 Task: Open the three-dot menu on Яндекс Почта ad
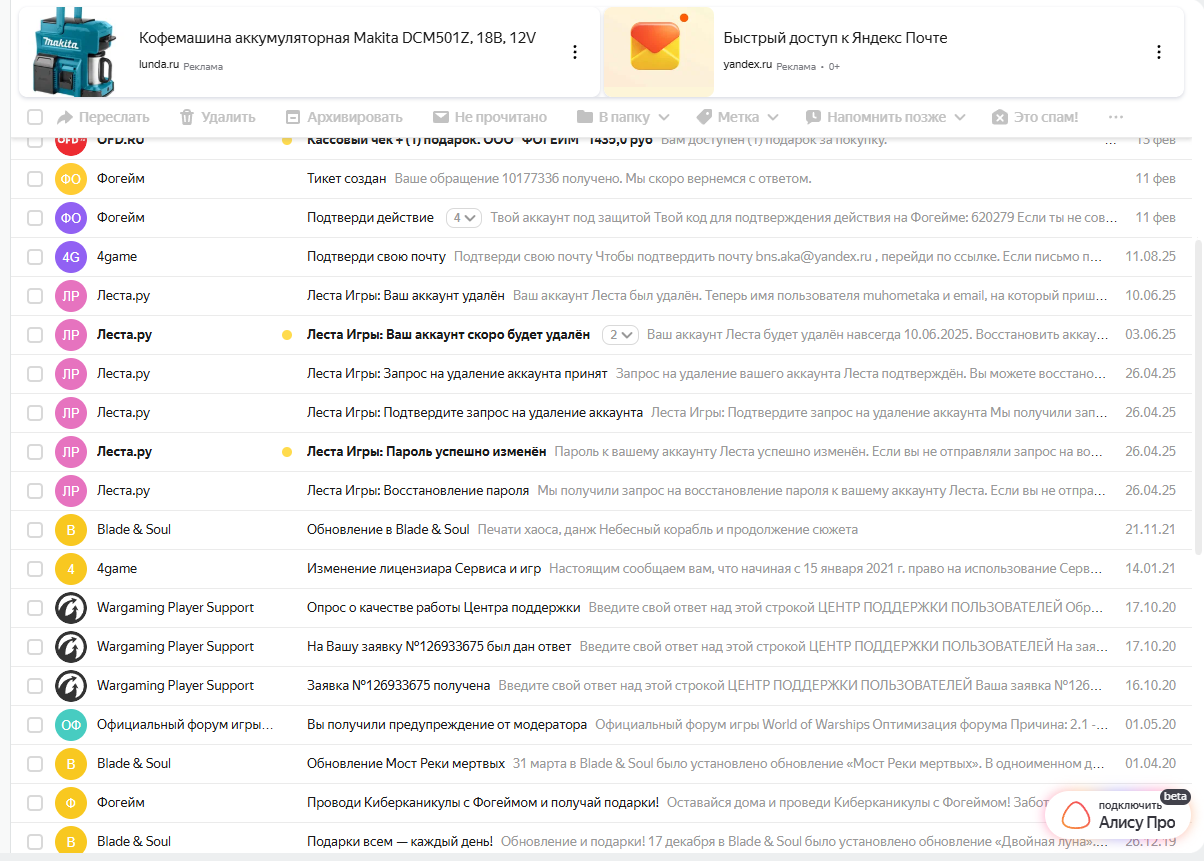1158,52
